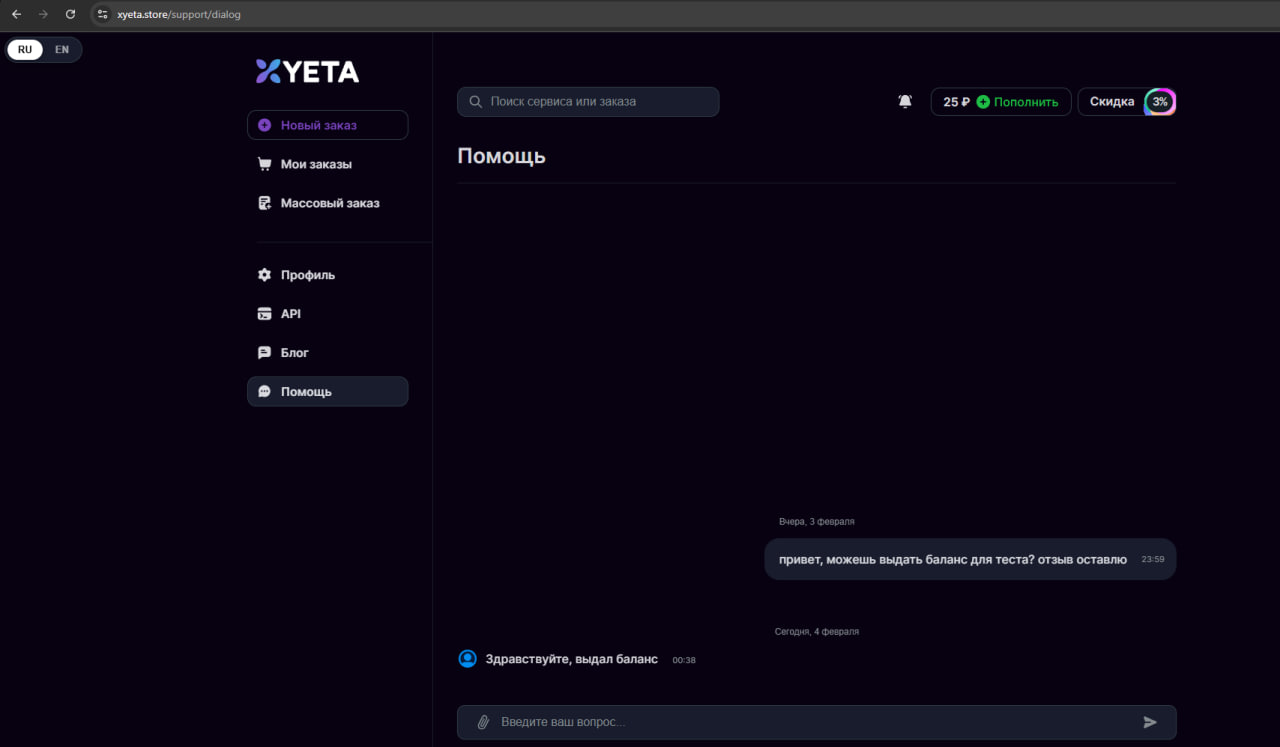The height and width of the screenshot is (747, 1280).
Task: Go to Мои заказы
Action: [315, 164]
